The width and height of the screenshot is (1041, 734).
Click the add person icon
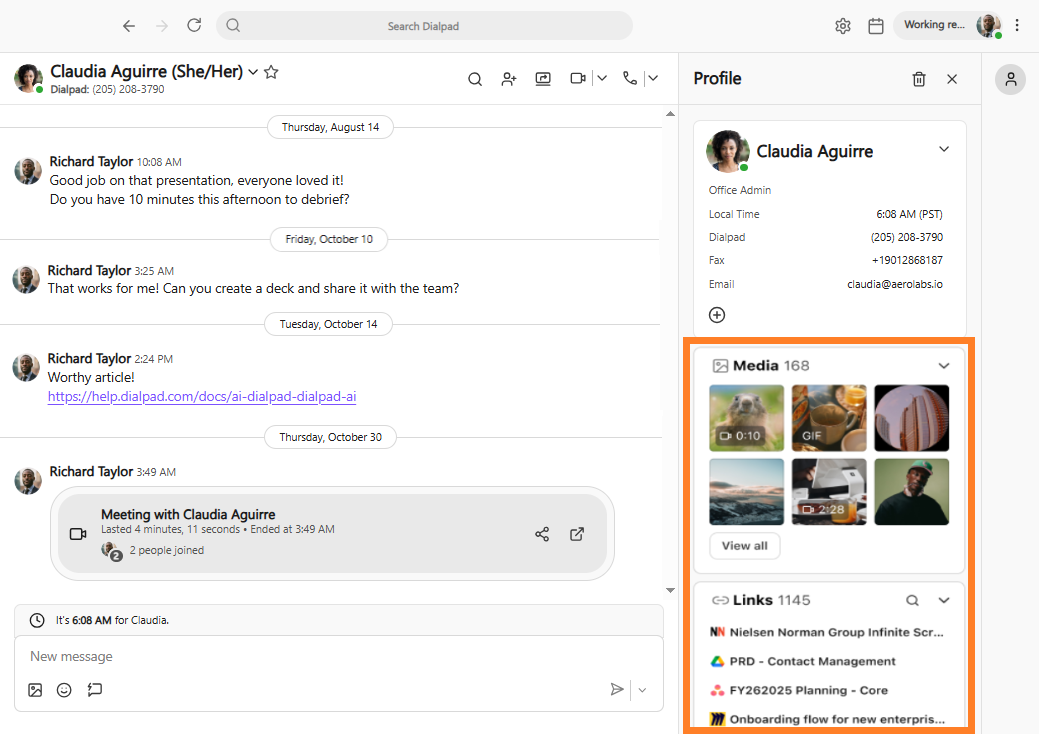[509, 79]
